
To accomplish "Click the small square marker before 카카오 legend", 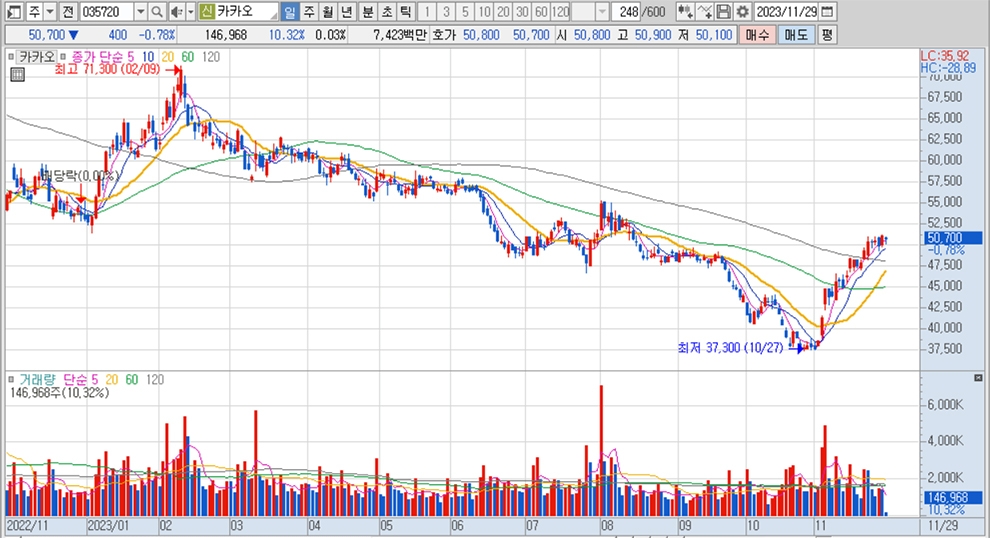I will click(11, 57).
